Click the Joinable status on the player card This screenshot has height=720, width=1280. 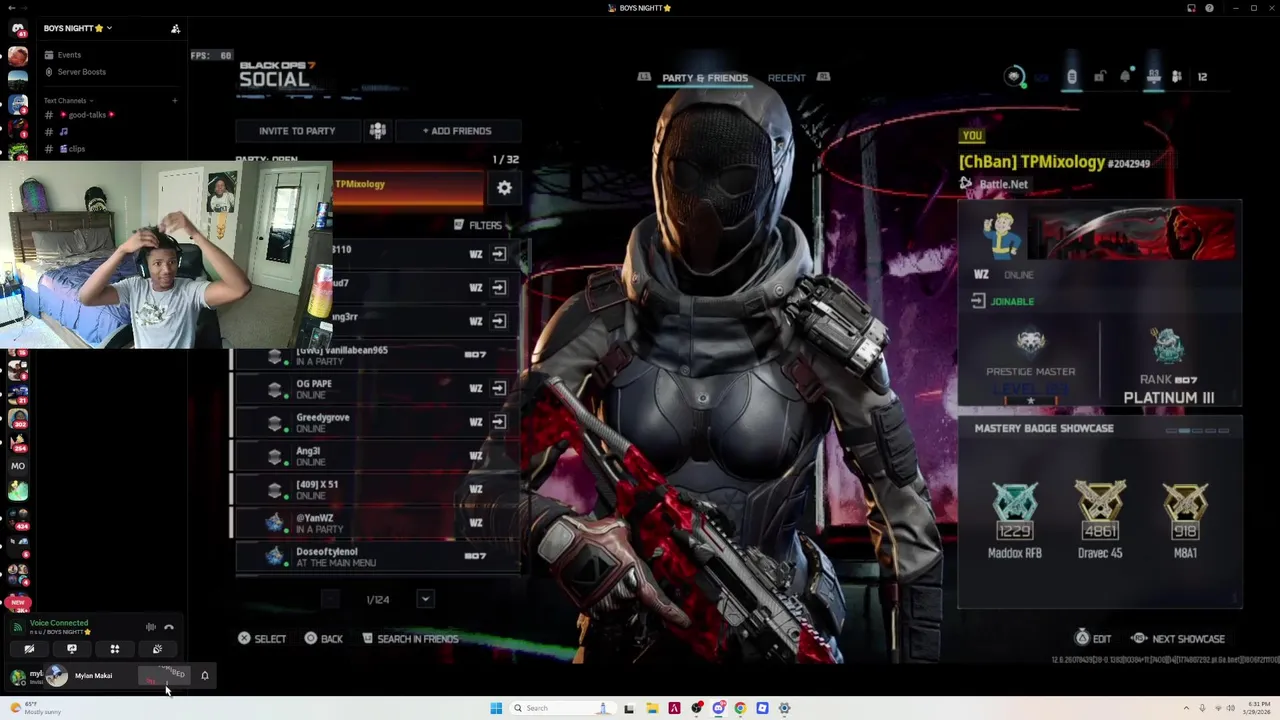1004,301
